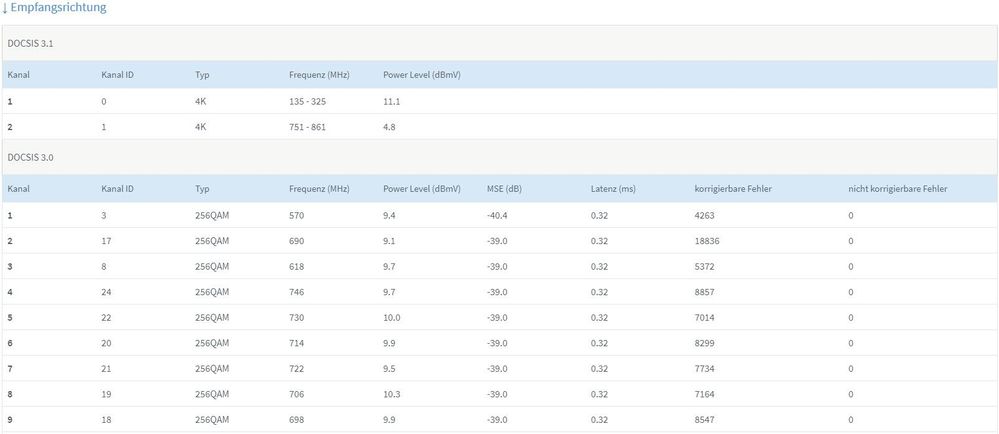Click Kanal ID header in DOCSIS 3.1 table
Image resolution: width=999 pixels, height=434 pixels.
pyautogui.click(x=117, y=75)
